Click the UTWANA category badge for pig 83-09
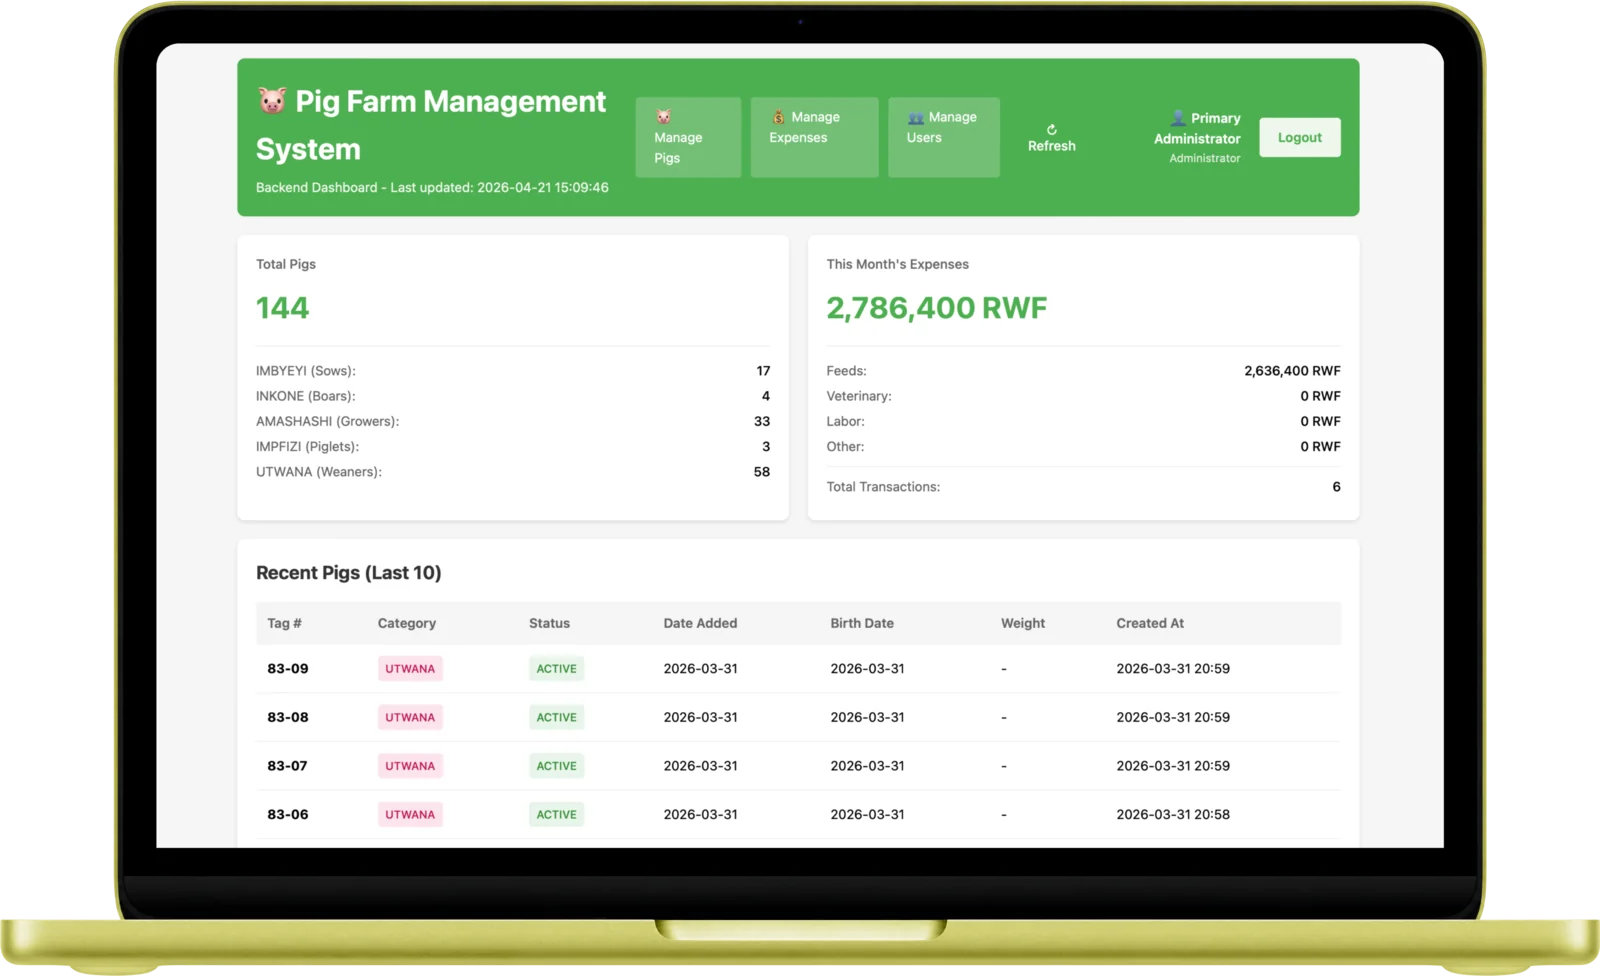 tap(410, 668)
